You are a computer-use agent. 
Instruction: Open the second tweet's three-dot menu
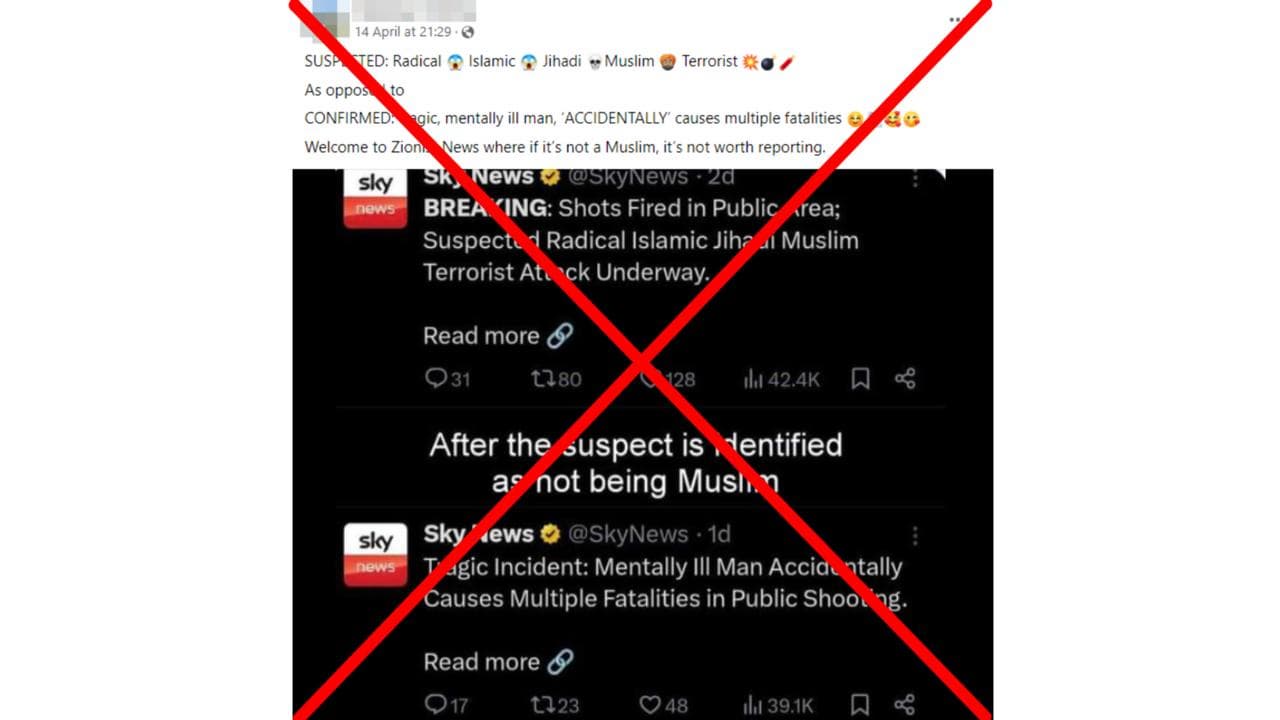coord(914,537)
